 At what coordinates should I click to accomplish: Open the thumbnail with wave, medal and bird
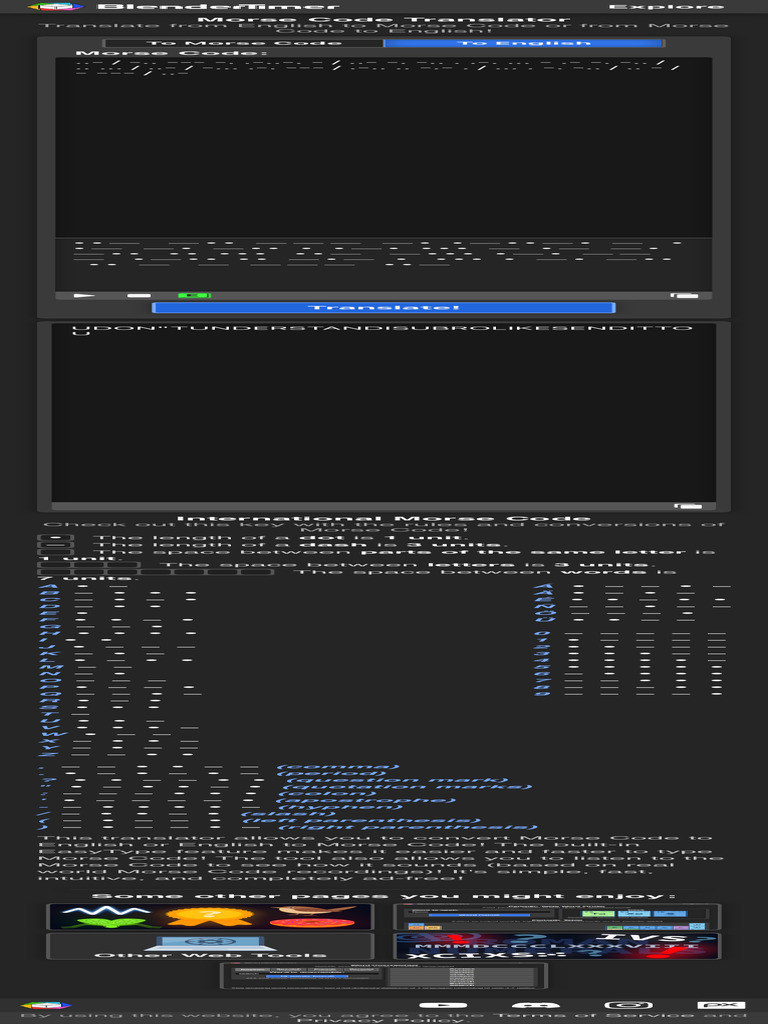(x=210, y=916)
